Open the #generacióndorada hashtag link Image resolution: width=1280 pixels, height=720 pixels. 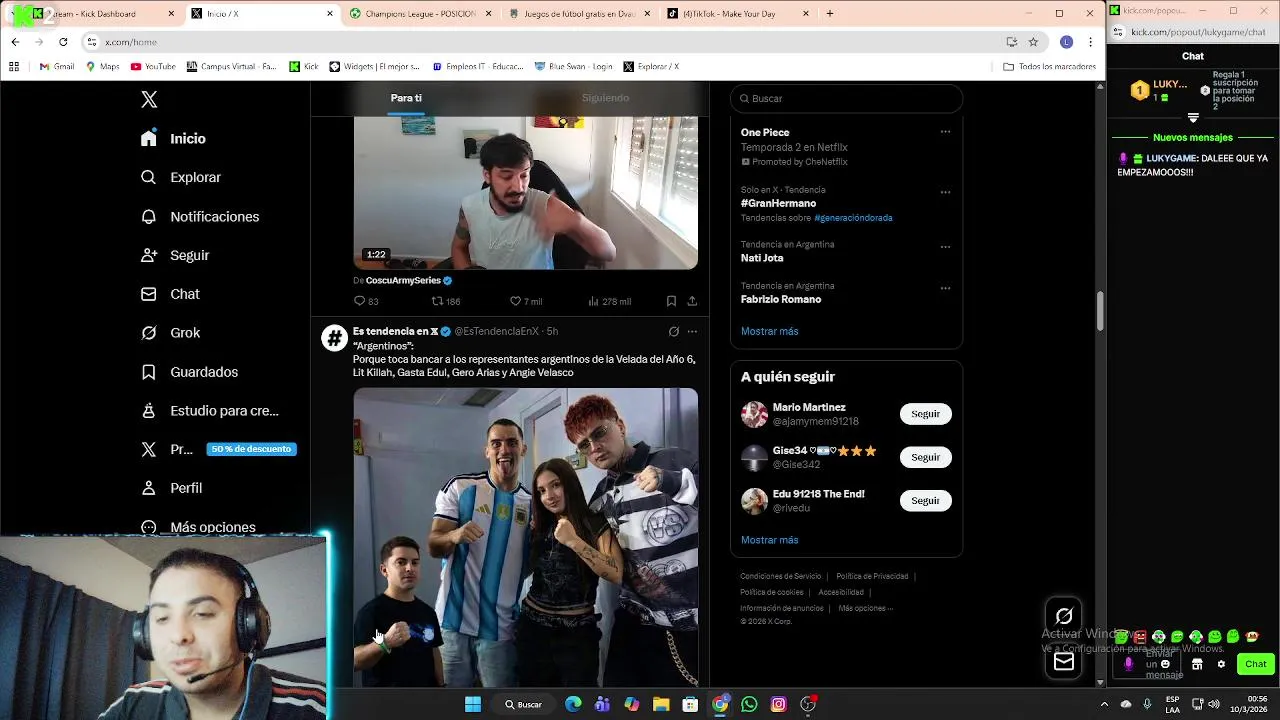(x=853, y=218)
